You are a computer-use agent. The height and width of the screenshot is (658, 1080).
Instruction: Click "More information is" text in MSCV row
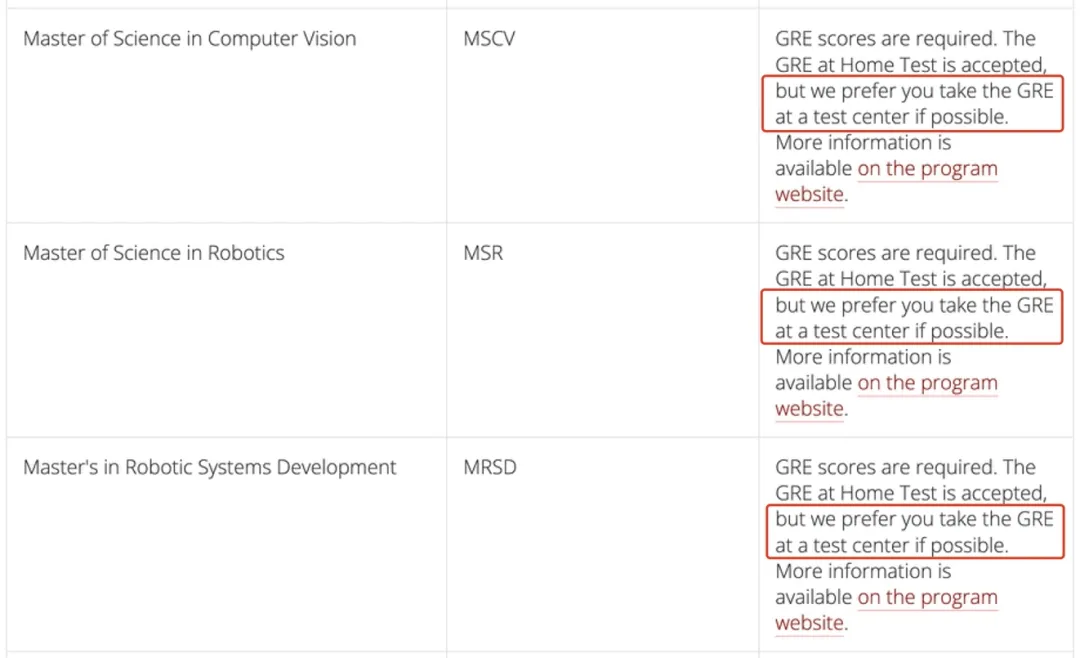pos(863,143)
